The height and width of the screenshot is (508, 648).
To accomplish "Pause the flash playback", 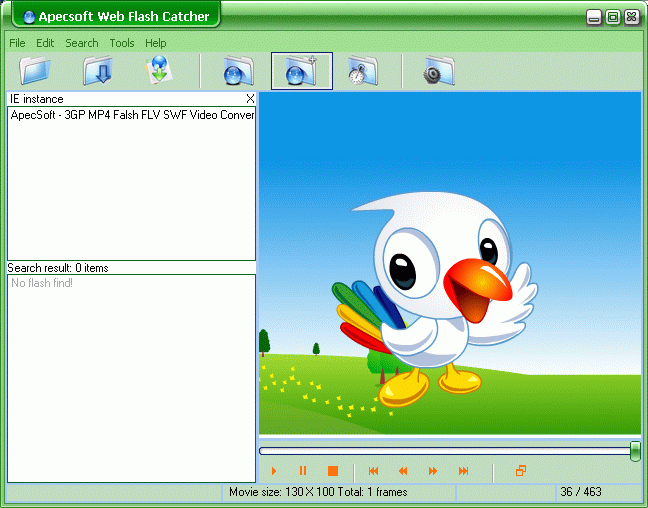I will click(303, 471).
